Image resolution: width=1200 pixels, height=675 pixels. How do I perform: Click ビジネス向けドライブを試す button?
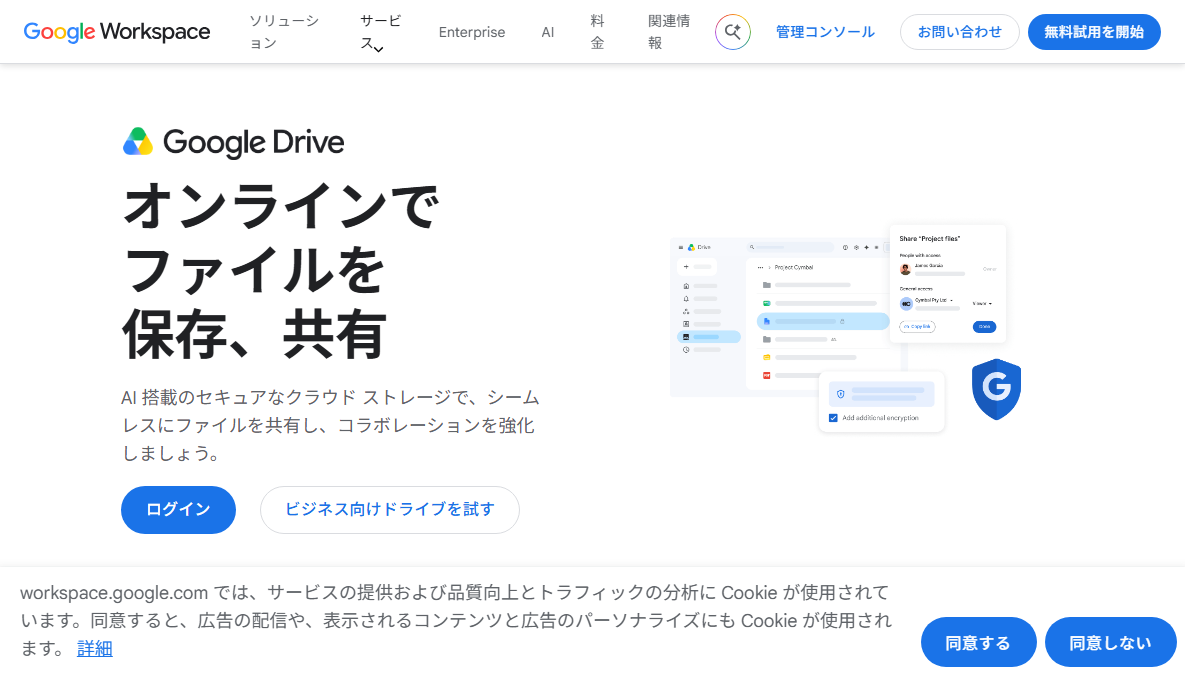pos(390,510)
